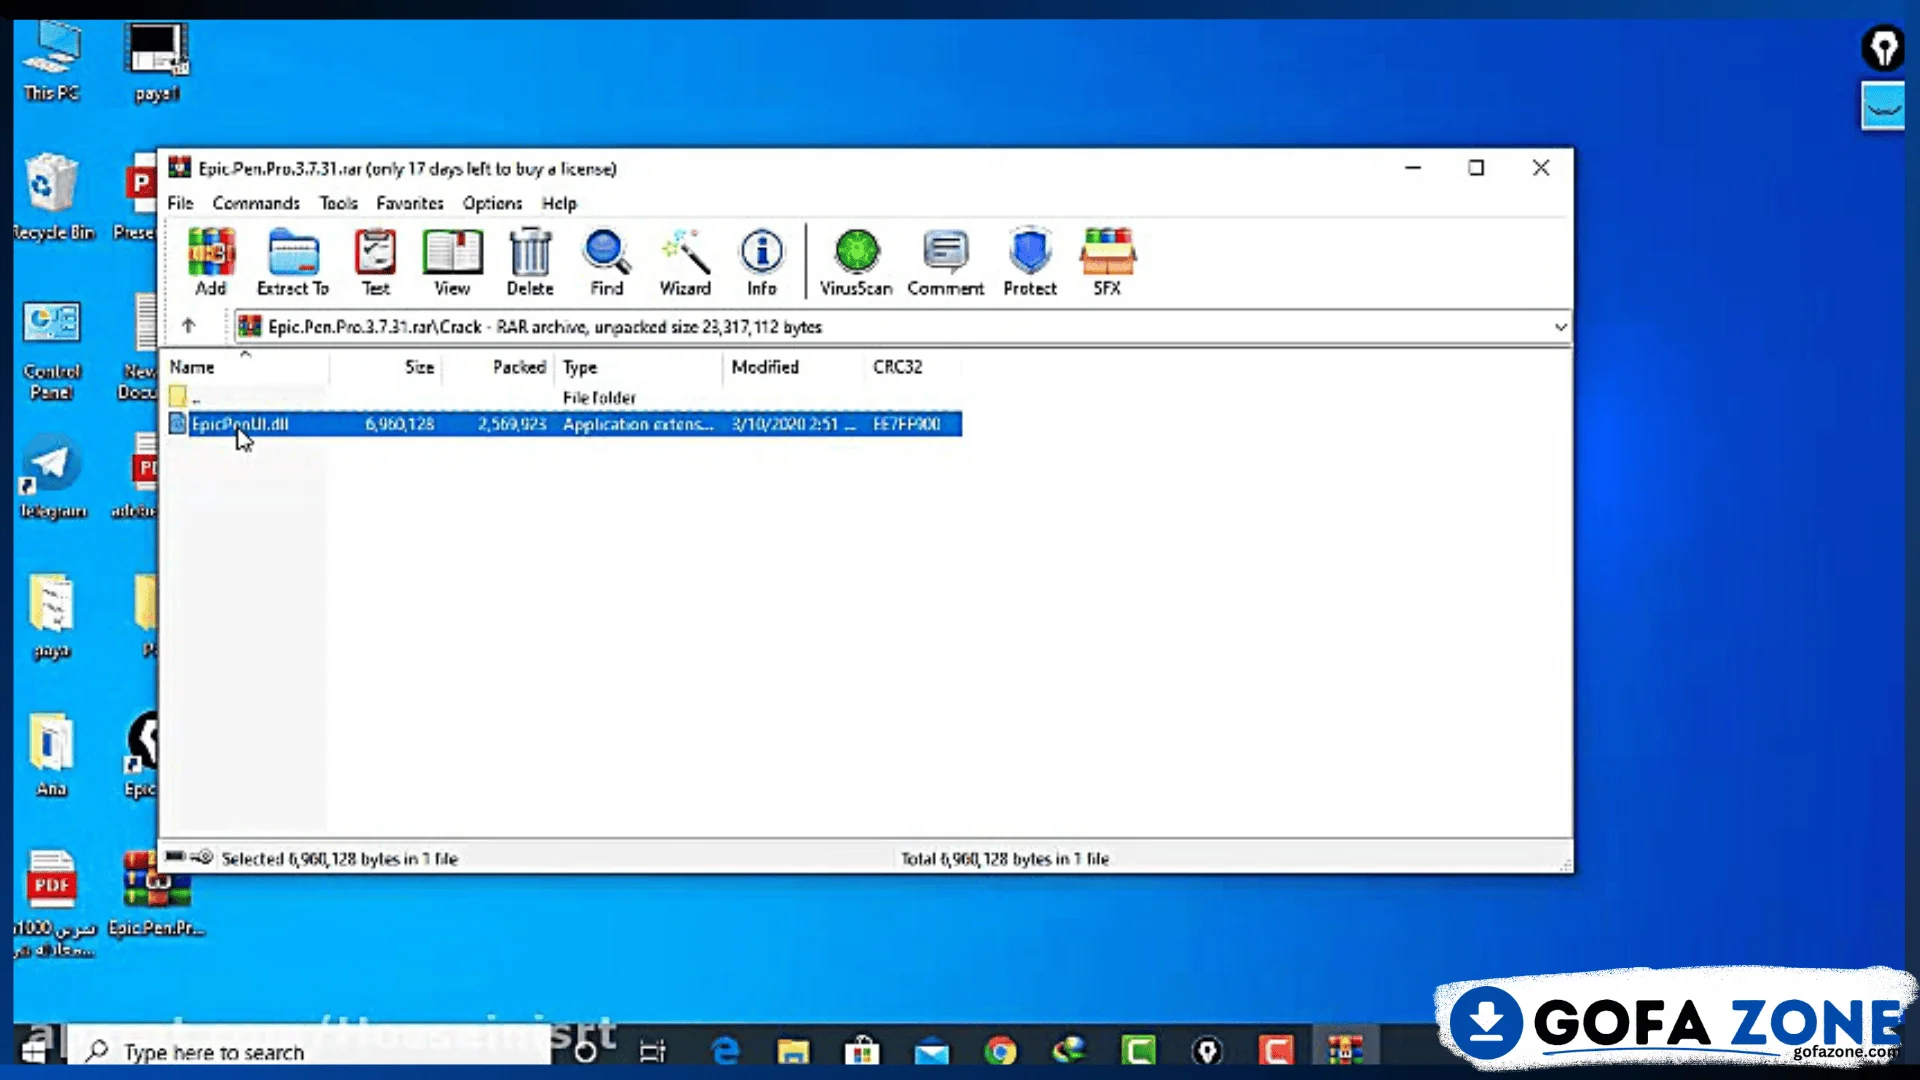Open the Favorites menu
Viewport: 1920px width, 1080px height.
pyautogui.click(x=410, y=203)
